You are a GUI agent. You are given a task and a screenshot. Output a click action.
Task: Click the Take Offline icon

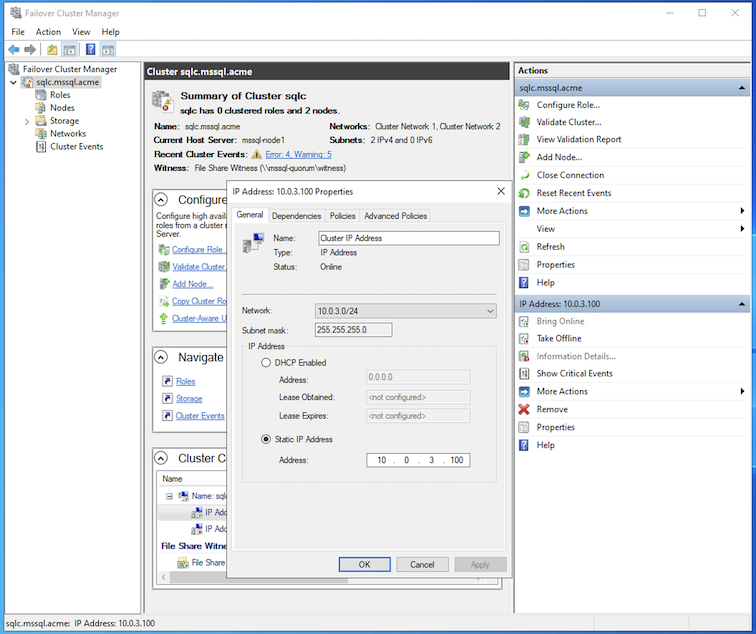(x=524, y=338)
